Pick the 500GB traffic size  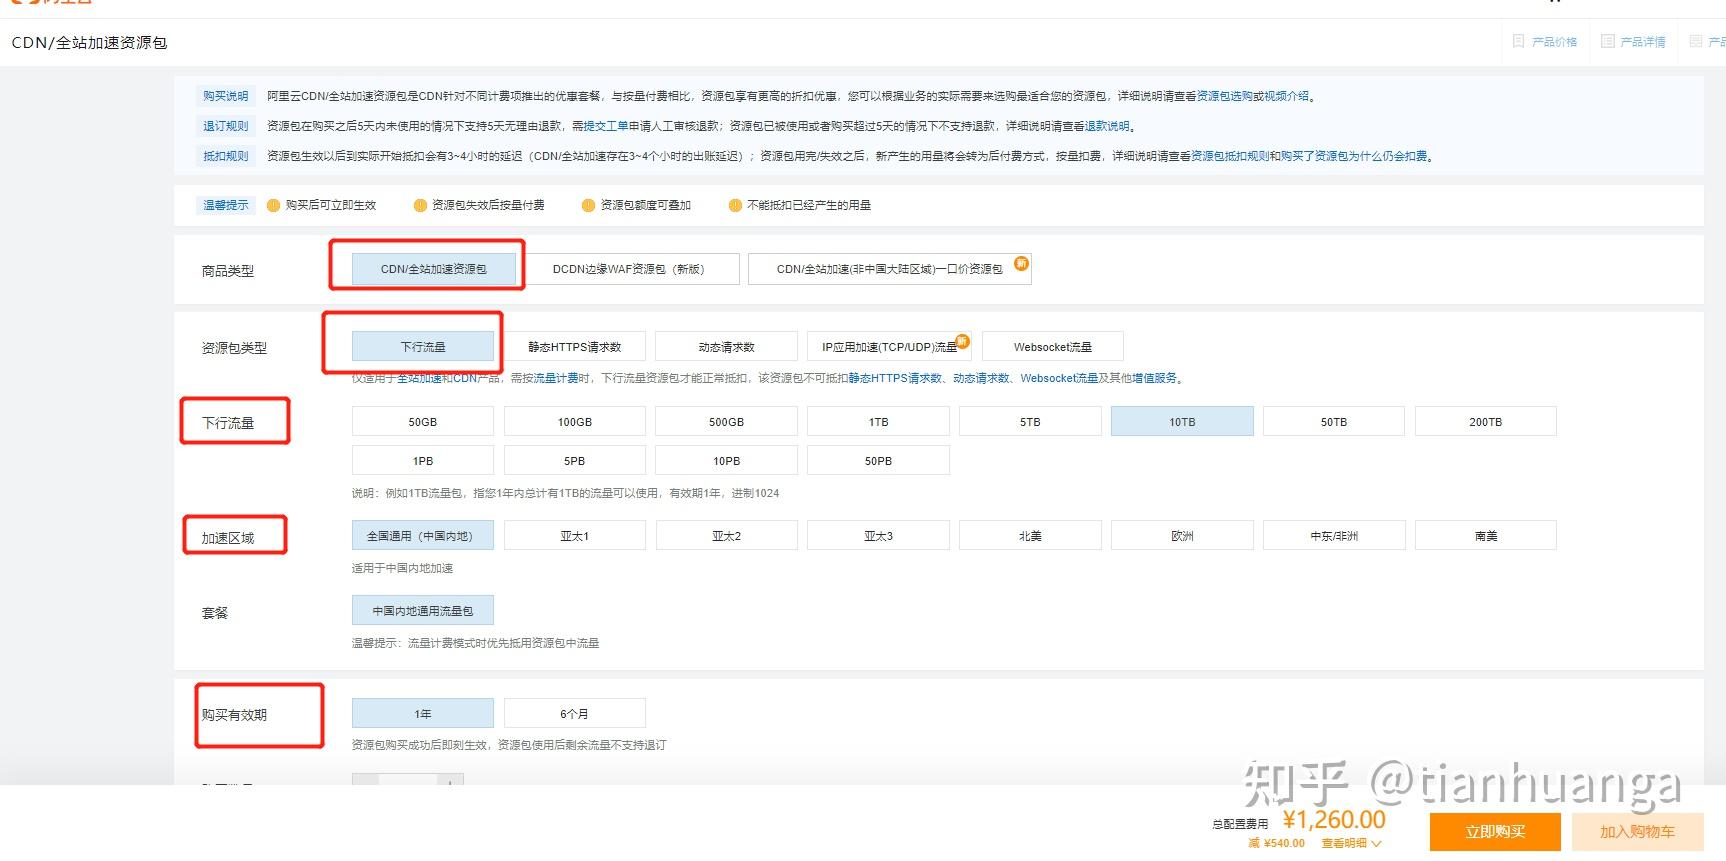pyautogui.click(x=727, y=422)
